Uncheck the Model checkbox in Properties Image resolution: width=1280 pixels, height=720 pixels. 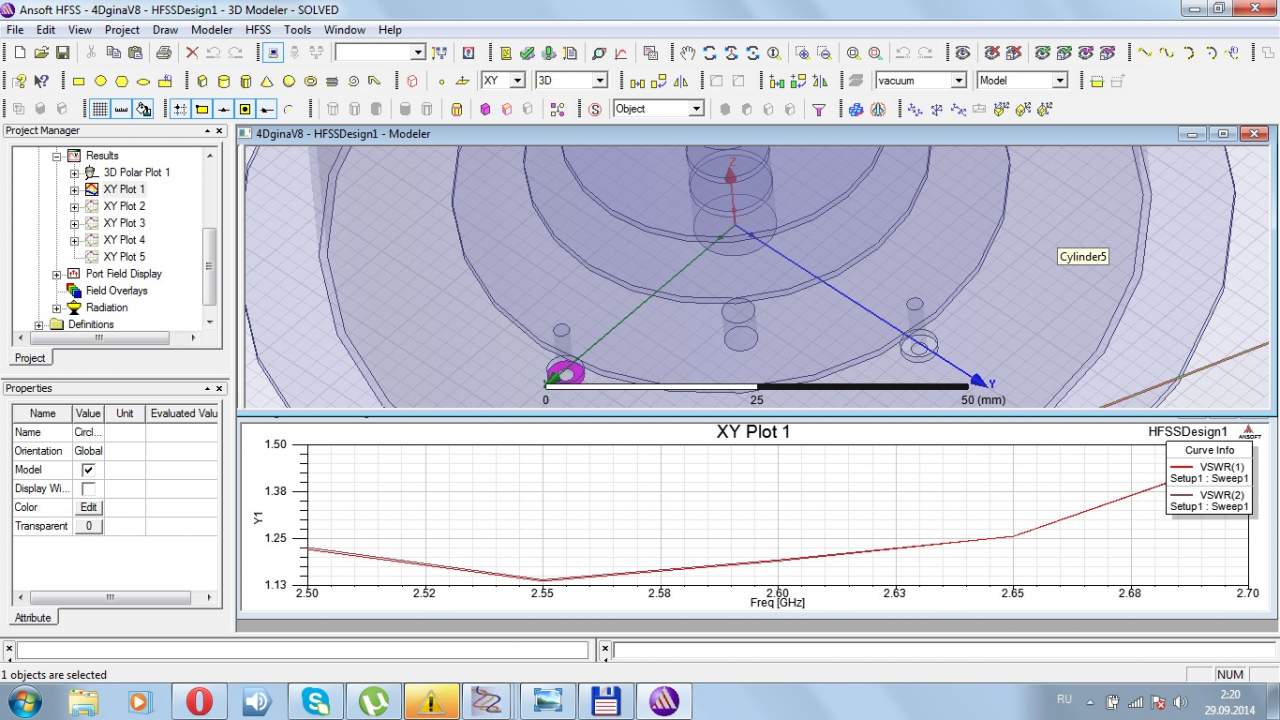click(x=88, y=470)
